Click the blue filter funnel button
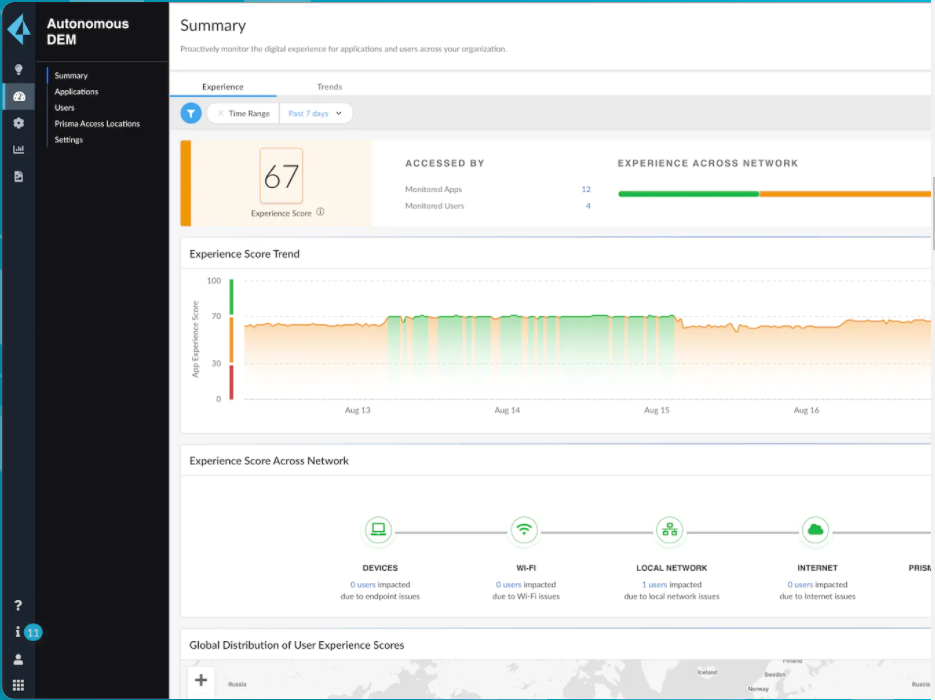 191,113
